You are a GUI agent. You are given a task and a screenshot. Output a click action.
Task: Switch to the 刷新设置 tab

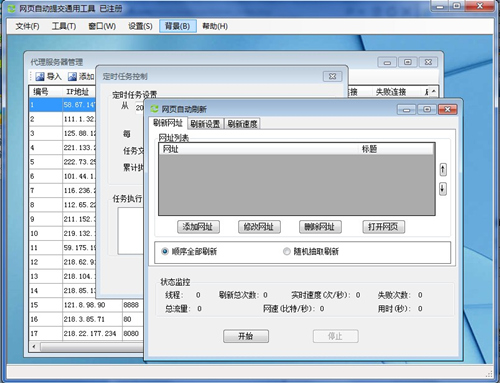[x=205, y=124]
